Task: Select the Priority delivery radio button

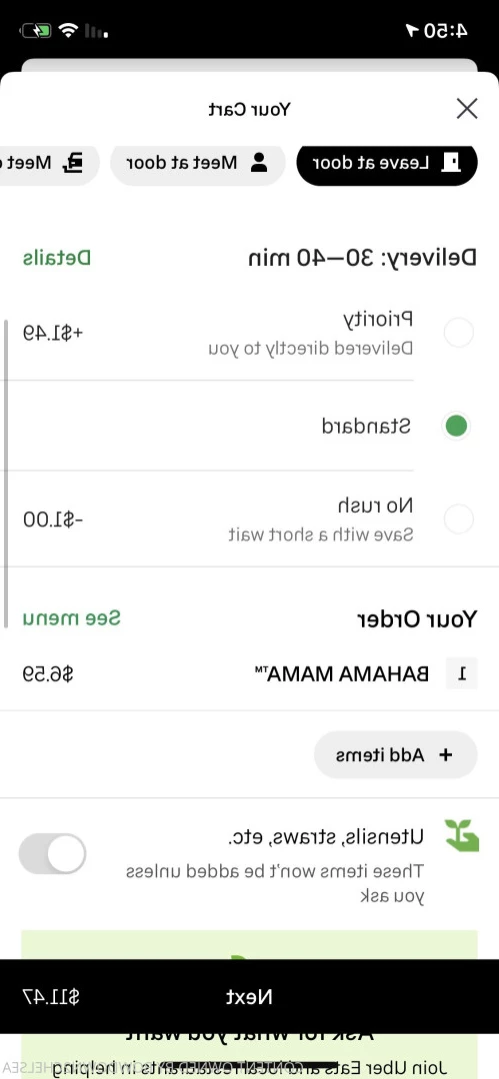Action: pyautogui.click(x=458, y=333)
